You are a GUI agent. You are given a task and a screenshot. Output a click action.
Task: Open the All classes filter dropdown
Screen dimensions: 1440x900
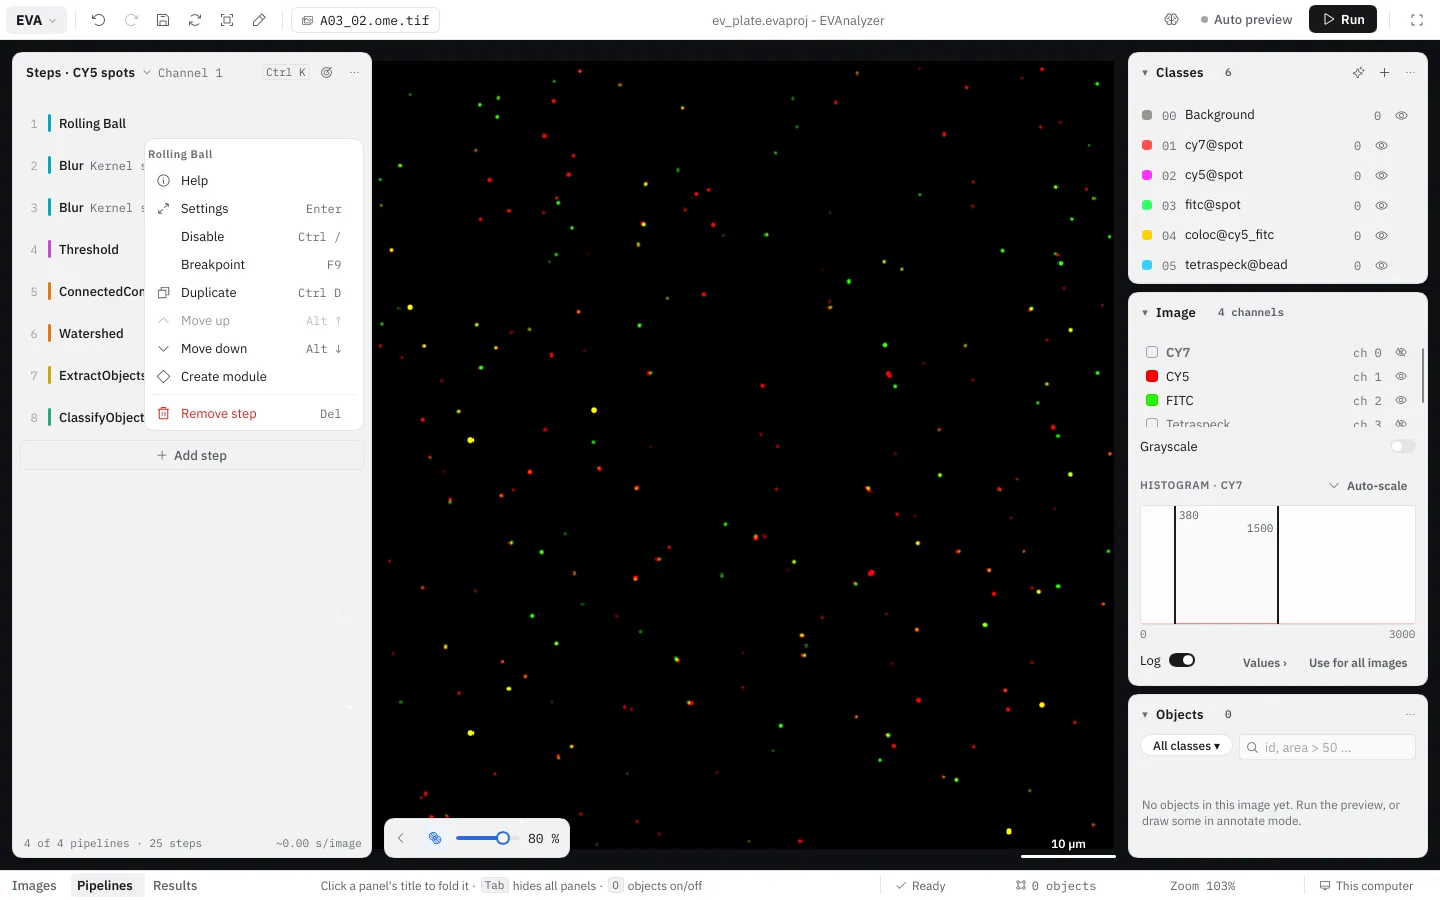click(x=1186, y=747)
